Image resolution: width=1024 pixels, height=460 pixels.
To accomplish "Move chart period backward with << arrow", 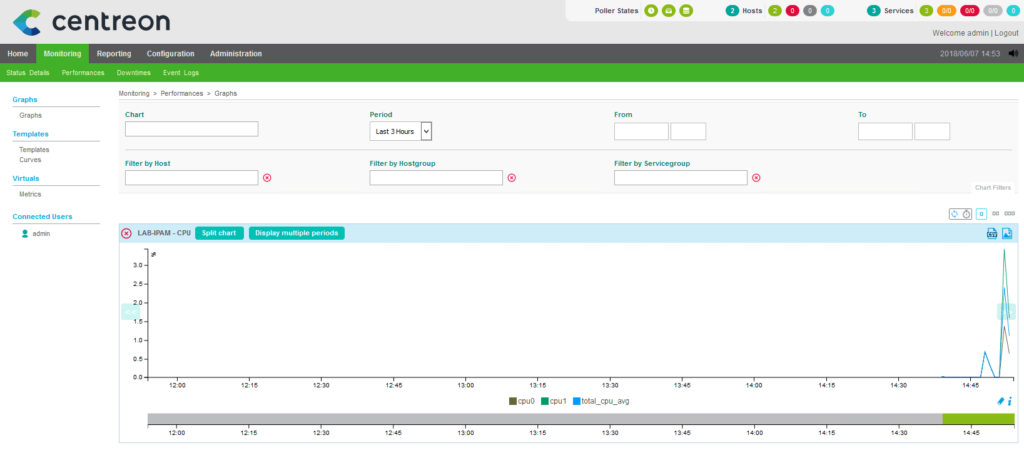I will point(131,312).
